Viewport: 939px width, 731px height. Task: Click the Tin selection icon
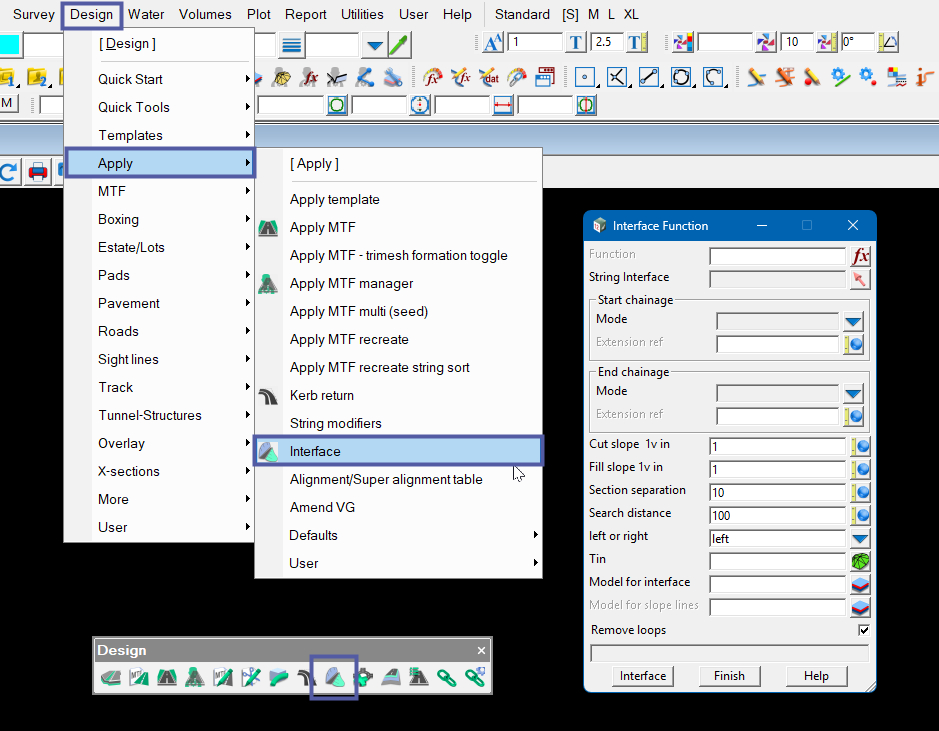click(860, 561)
